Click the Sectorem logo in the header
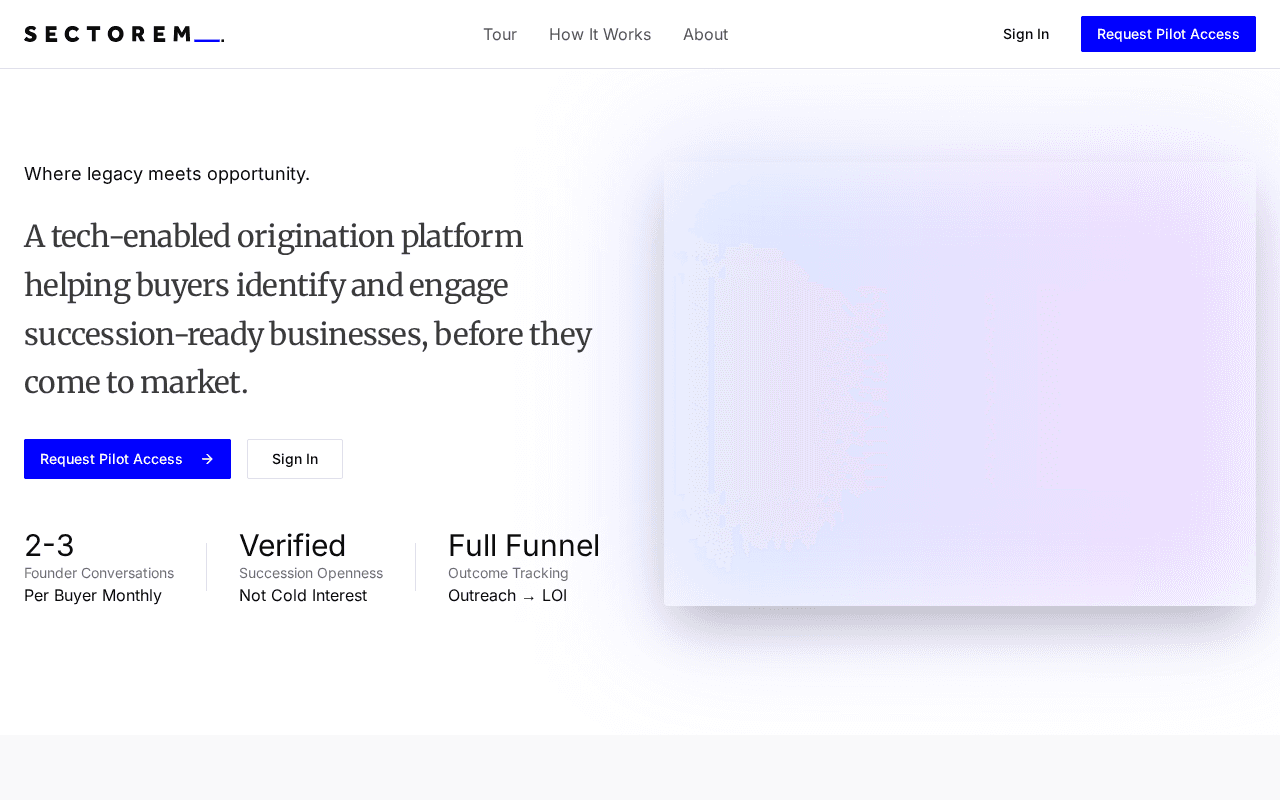The width and height of the screenshot is (1280, 800). pos(124,34)
